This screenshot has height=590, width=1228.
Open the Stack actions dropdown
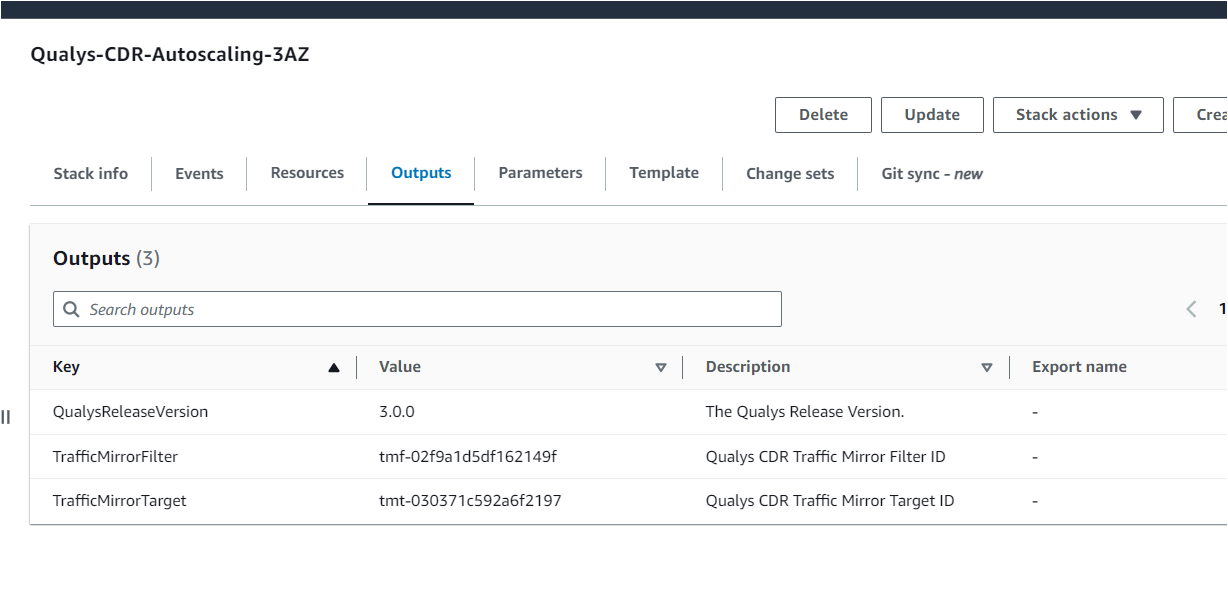click(1078, 115)
